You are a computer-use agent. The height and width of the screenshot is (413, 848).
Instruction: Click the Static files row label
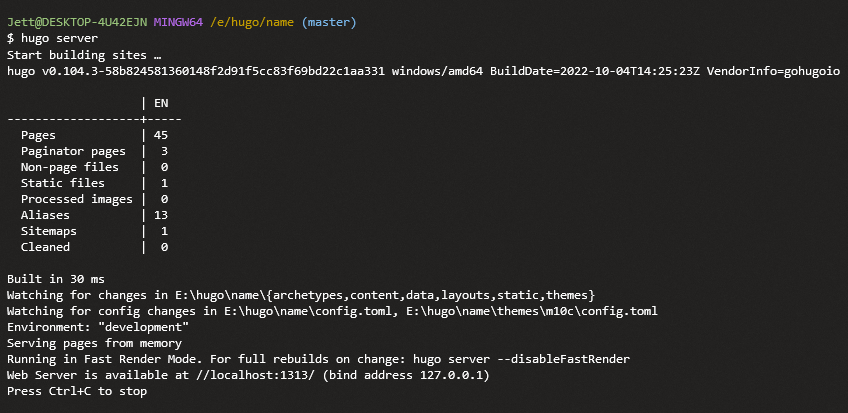(63, 183)
